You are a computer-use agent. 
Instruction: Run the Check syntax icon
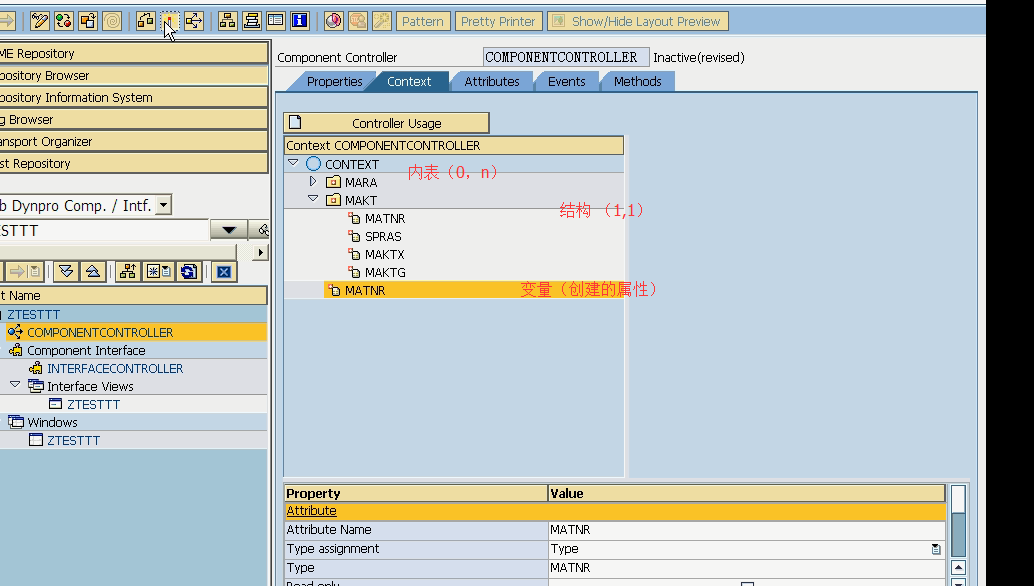click(x=146, y=21)
